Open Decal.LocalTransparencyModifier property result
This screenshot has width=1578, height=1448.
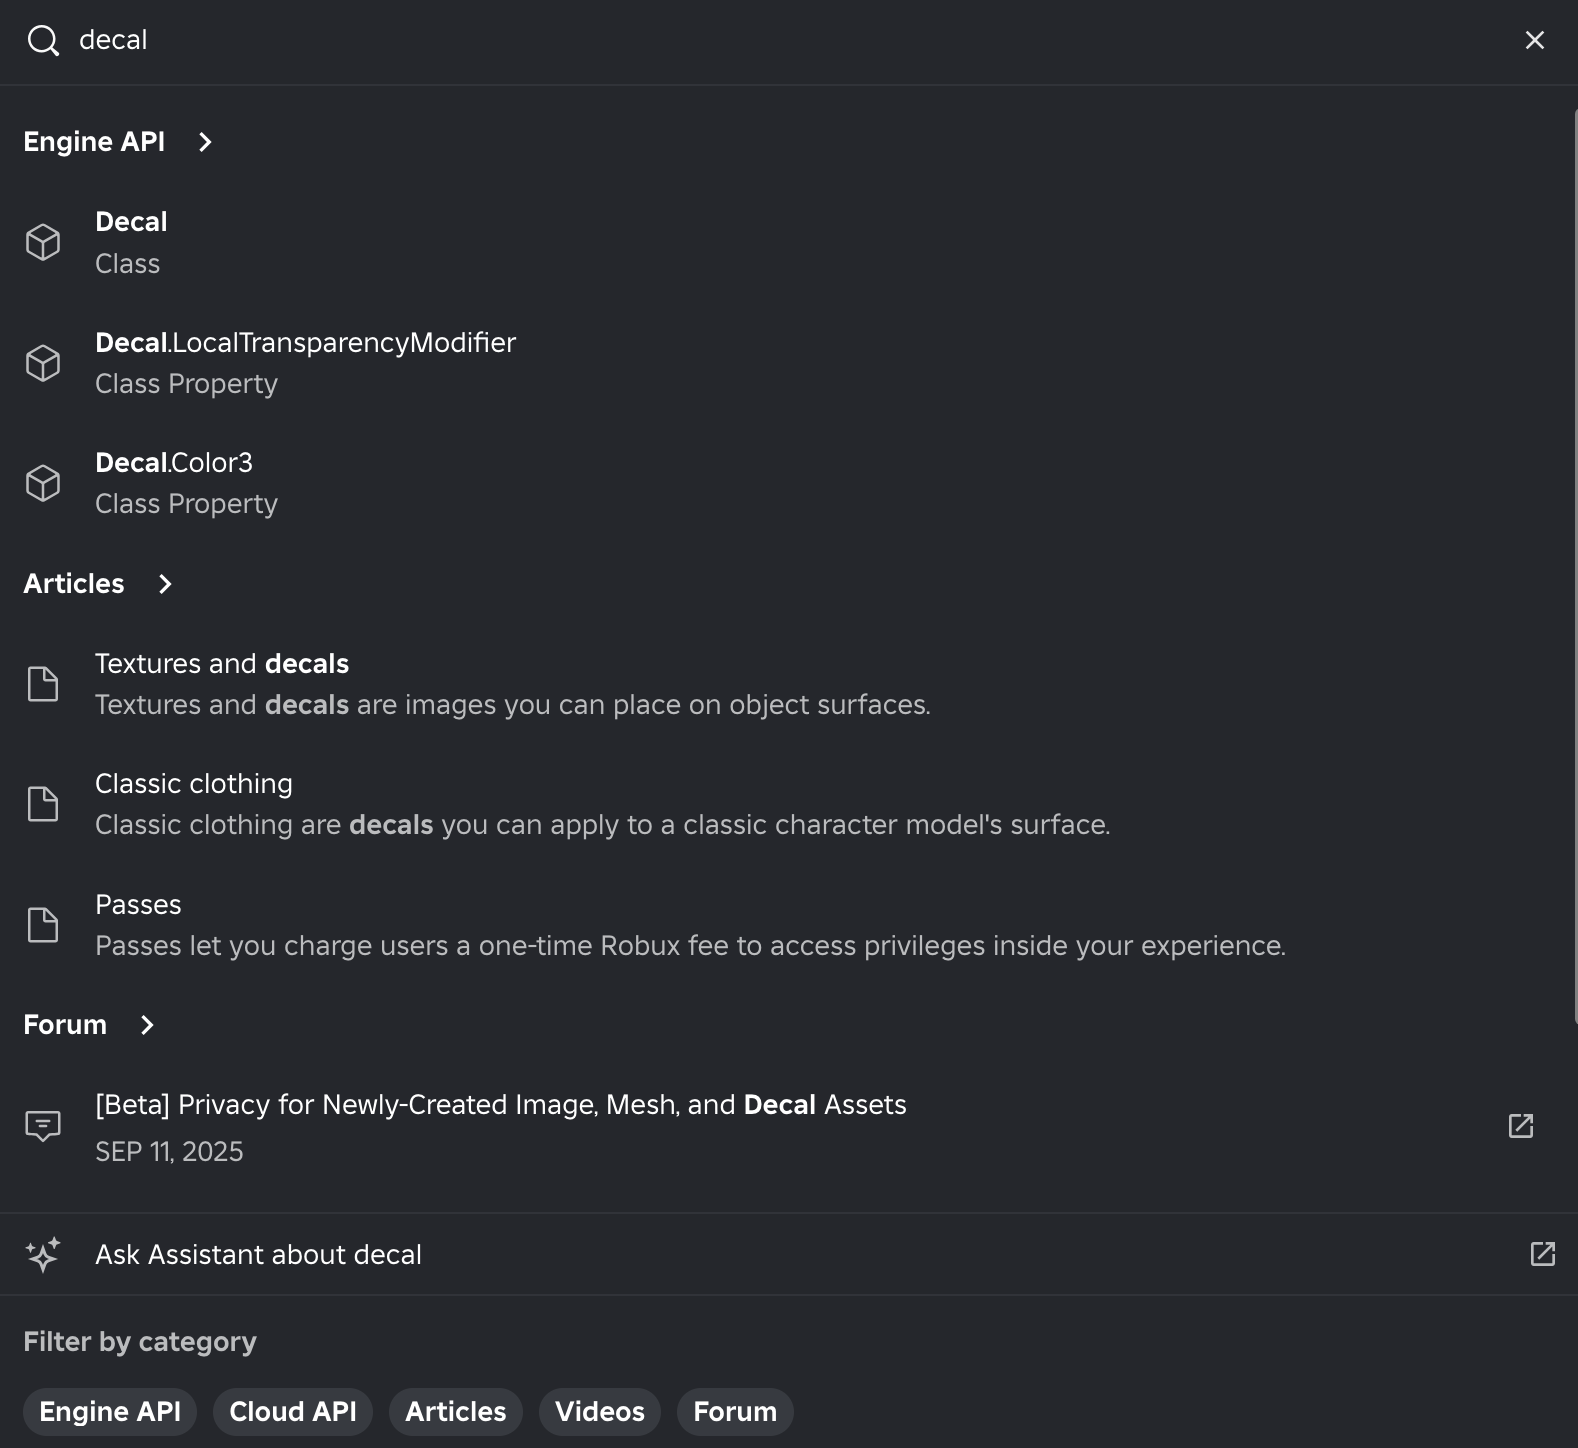click(x=789, y=363)
